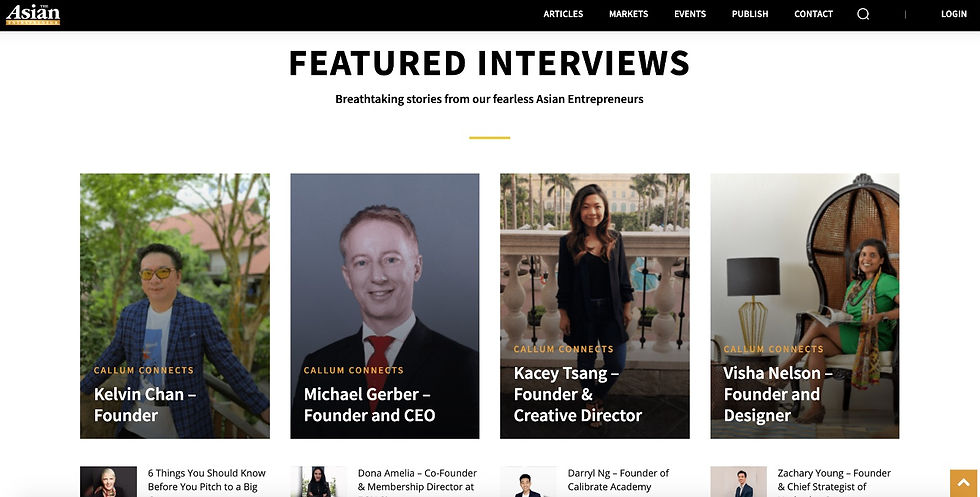
Task: Click the Darryl Ng article thumbnail image
Action: click(x=528, y=481)
